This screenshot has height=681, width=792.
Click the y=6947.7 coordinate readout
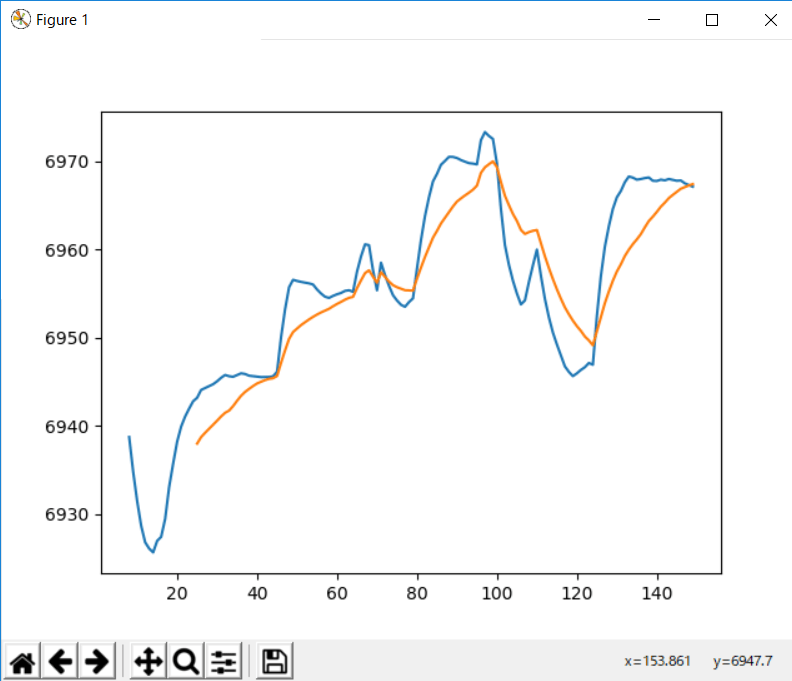pos(743,662)
